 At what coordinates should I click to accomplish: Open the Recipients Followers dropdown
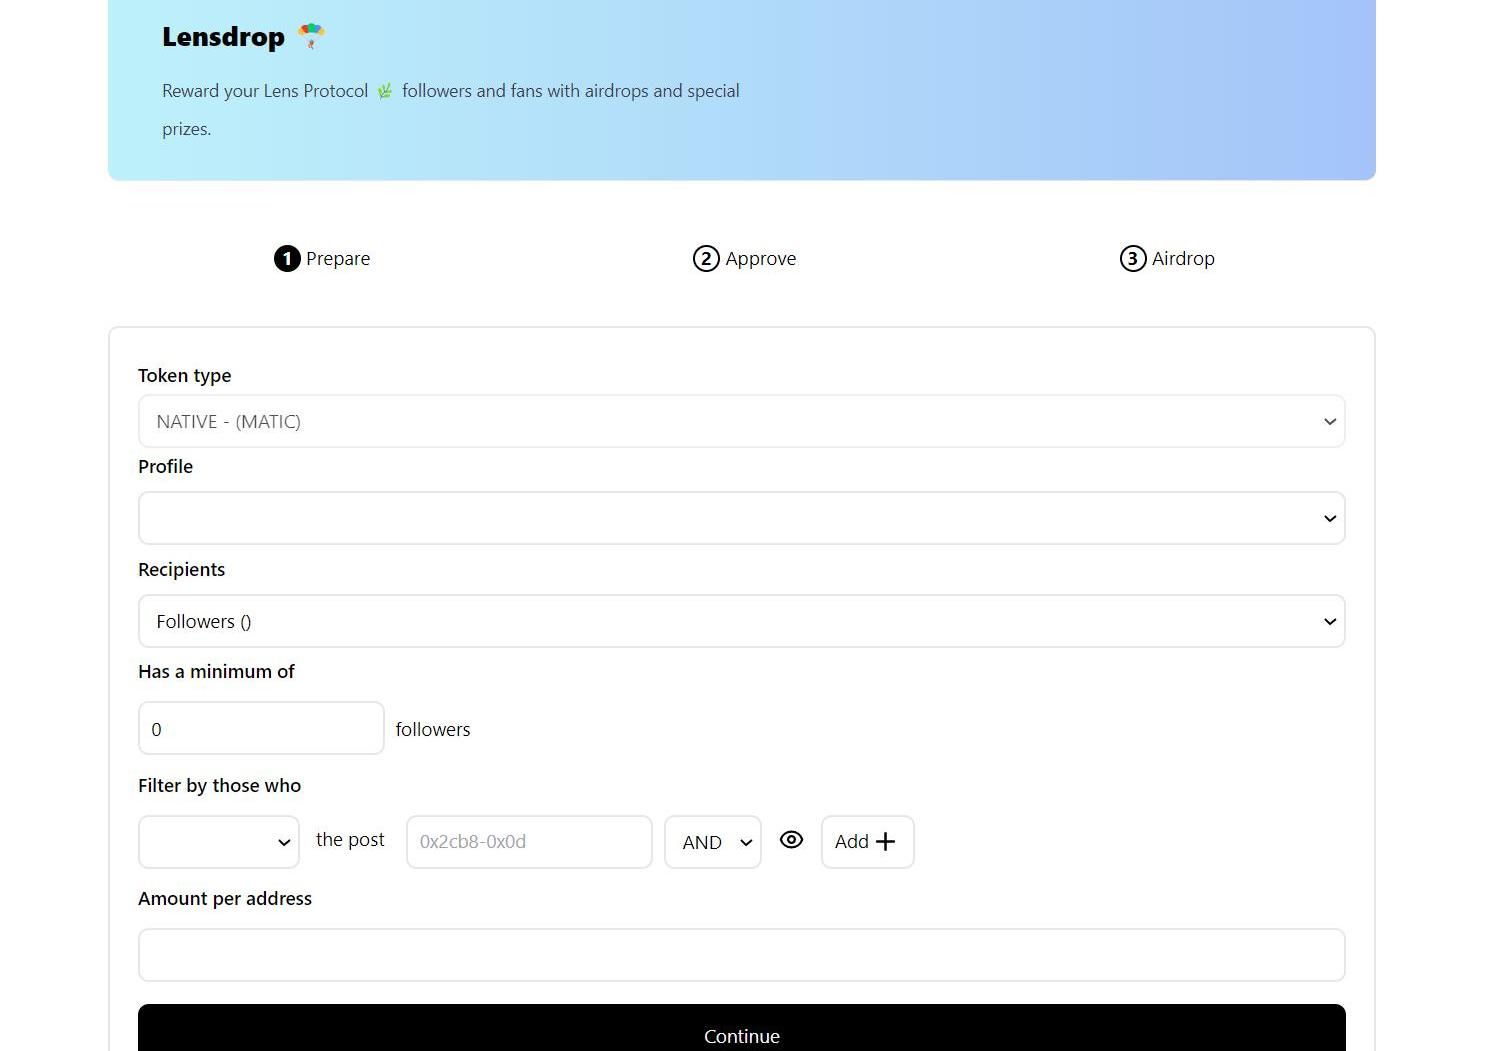point(741,621)
